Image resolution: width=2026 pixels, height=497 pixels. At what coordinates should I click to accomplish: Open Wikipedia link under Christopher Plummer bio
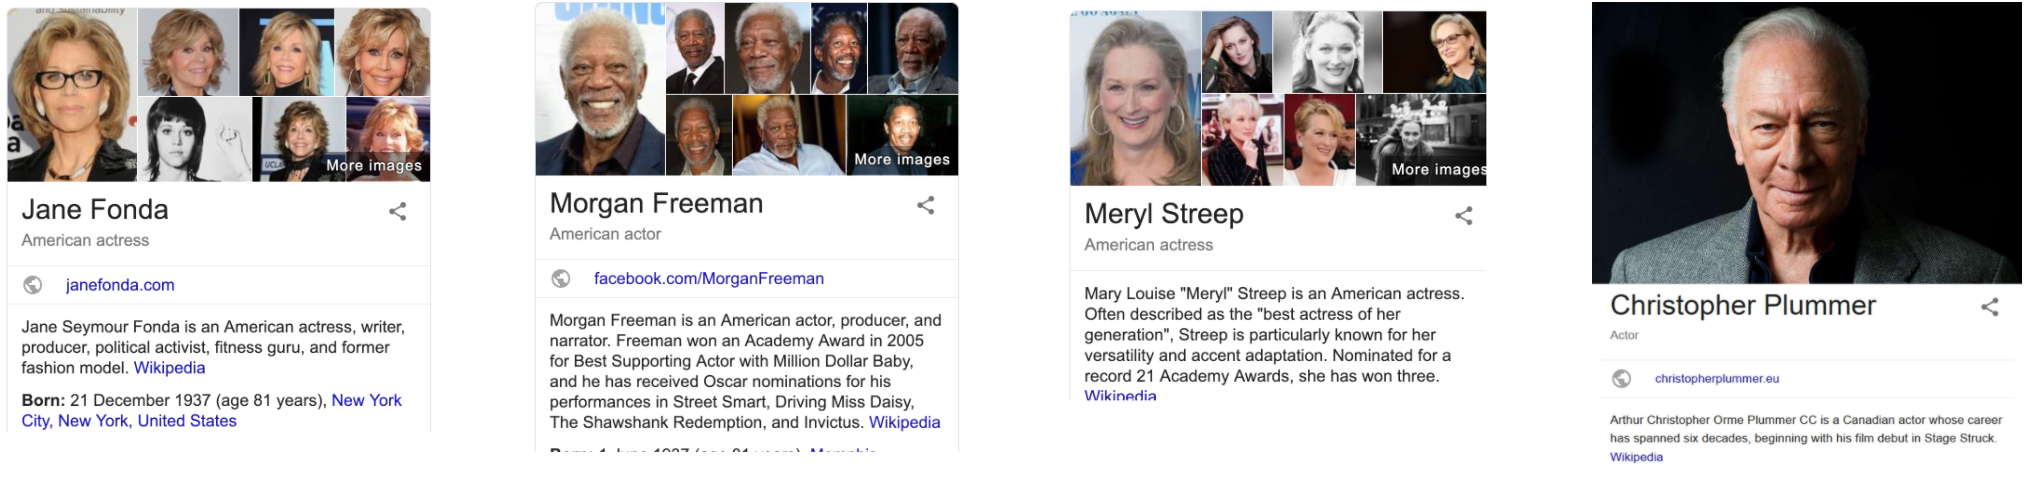pos(1636,457)
